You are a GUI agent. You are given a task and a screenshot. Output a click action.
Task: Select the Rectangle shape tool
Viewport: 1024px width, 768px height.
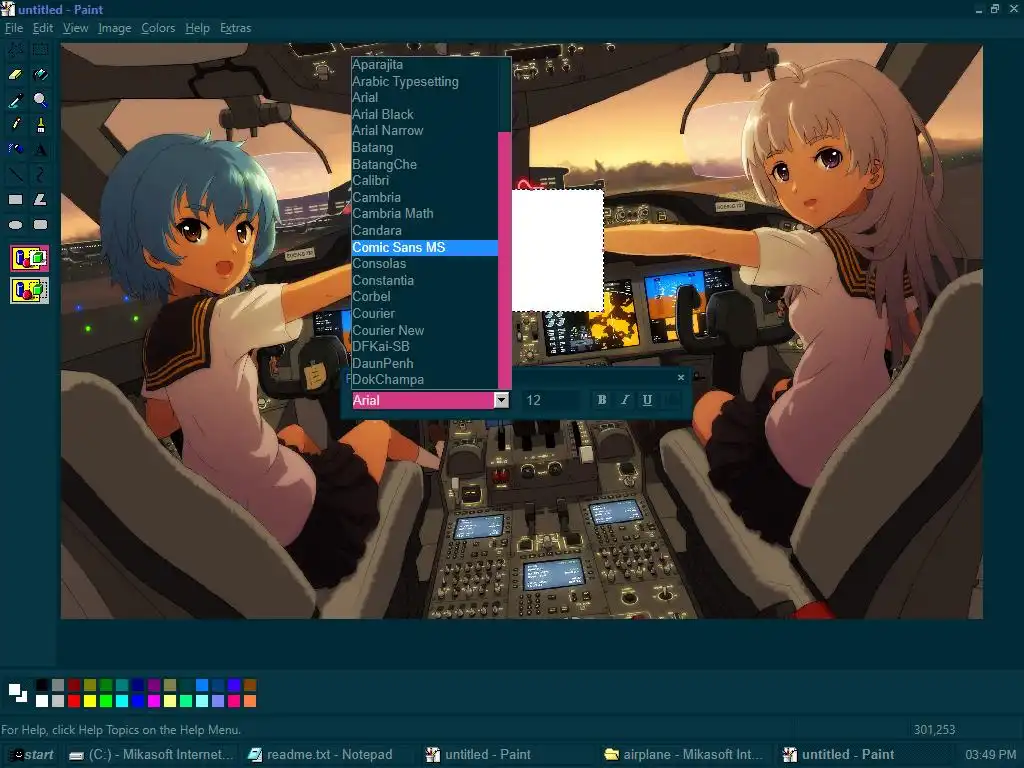[x=16, y=199]
